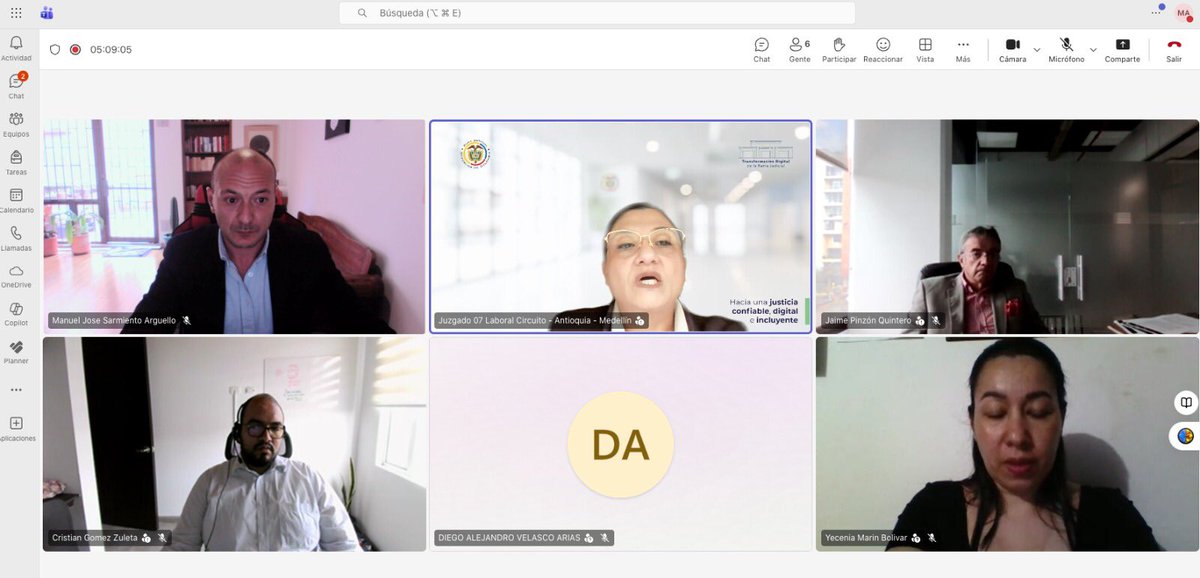Open meeting Chat panel
Viewport: 1200px width, 578px height.
761,50
